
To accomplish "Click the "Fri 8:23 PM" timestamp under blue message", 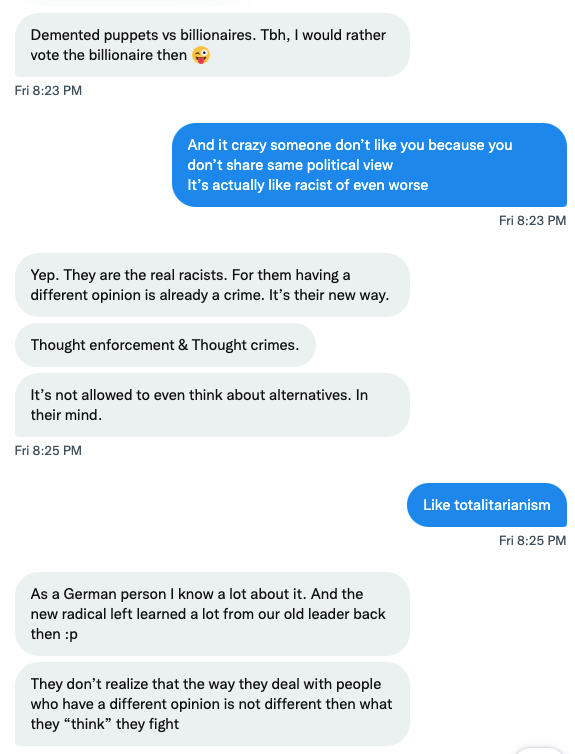I will coord(532,220).
